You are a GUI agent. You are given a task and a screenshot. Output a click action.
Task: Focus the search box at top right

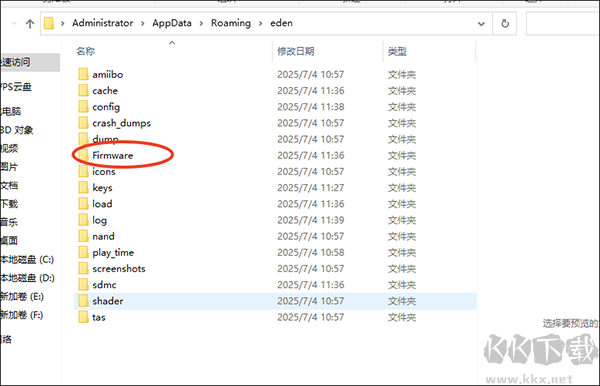click(x=563, y=24)
